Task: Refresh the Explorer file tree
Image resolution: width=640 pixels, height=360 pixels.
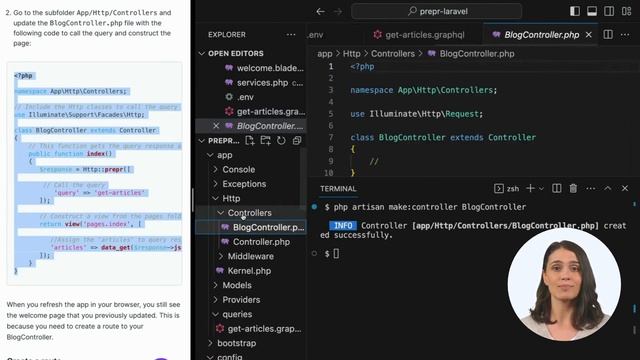Action: (281, 141)
